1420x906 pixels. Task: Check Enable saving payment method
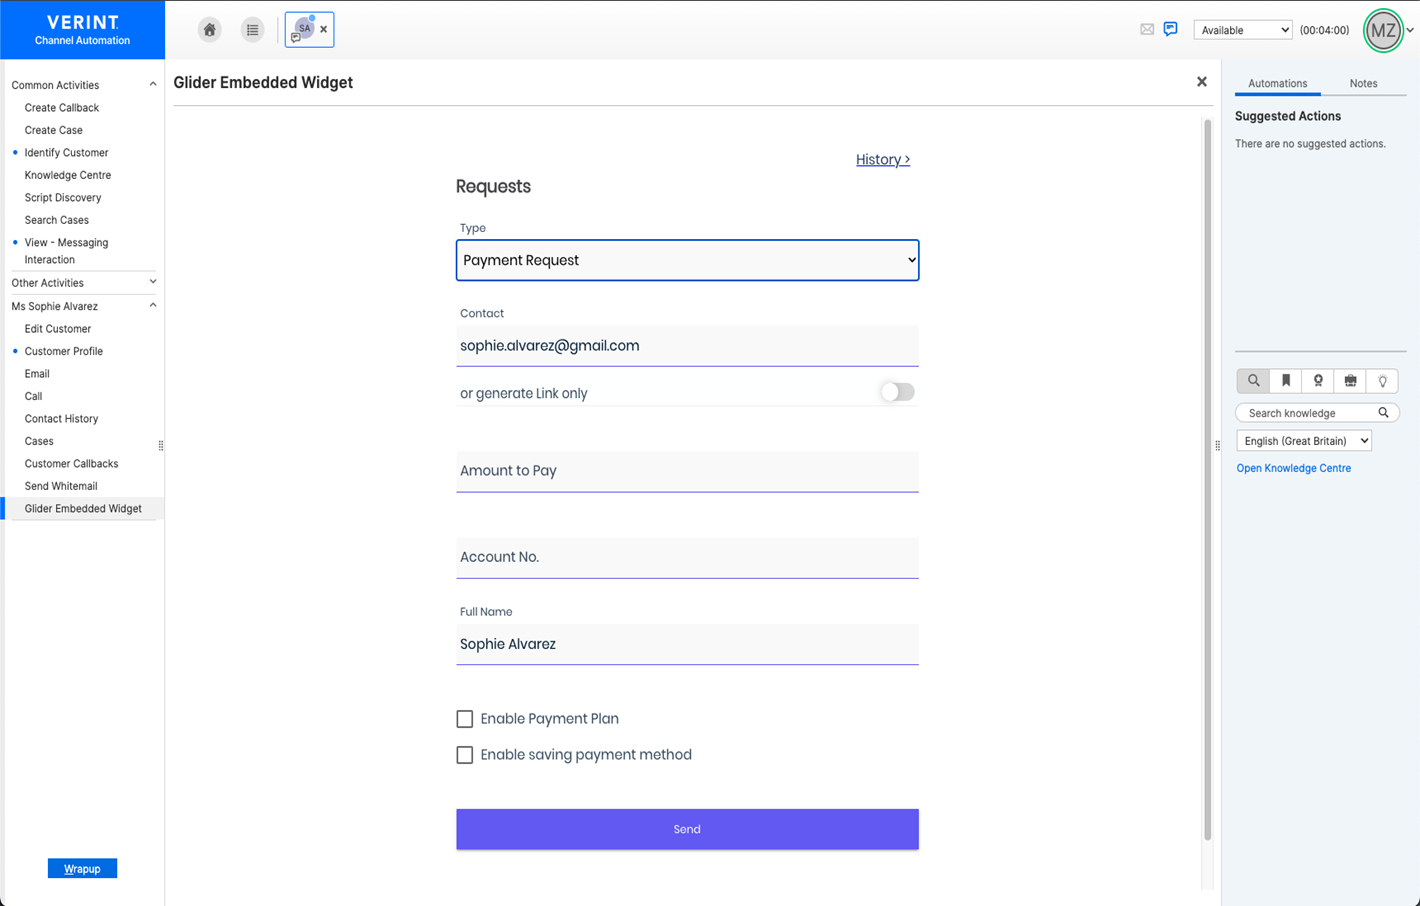click(x=465, y=755)
